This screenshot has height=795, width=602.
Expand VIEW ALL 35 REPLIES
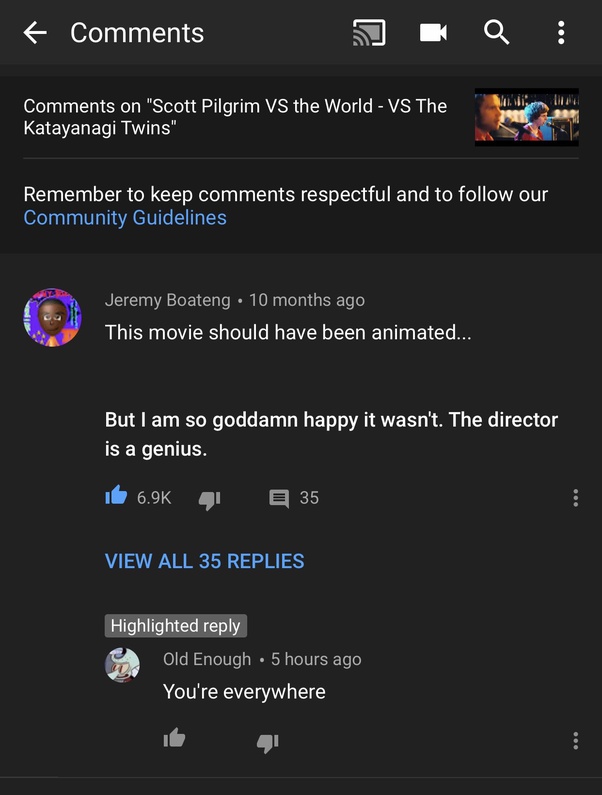[x=204, y=561]
